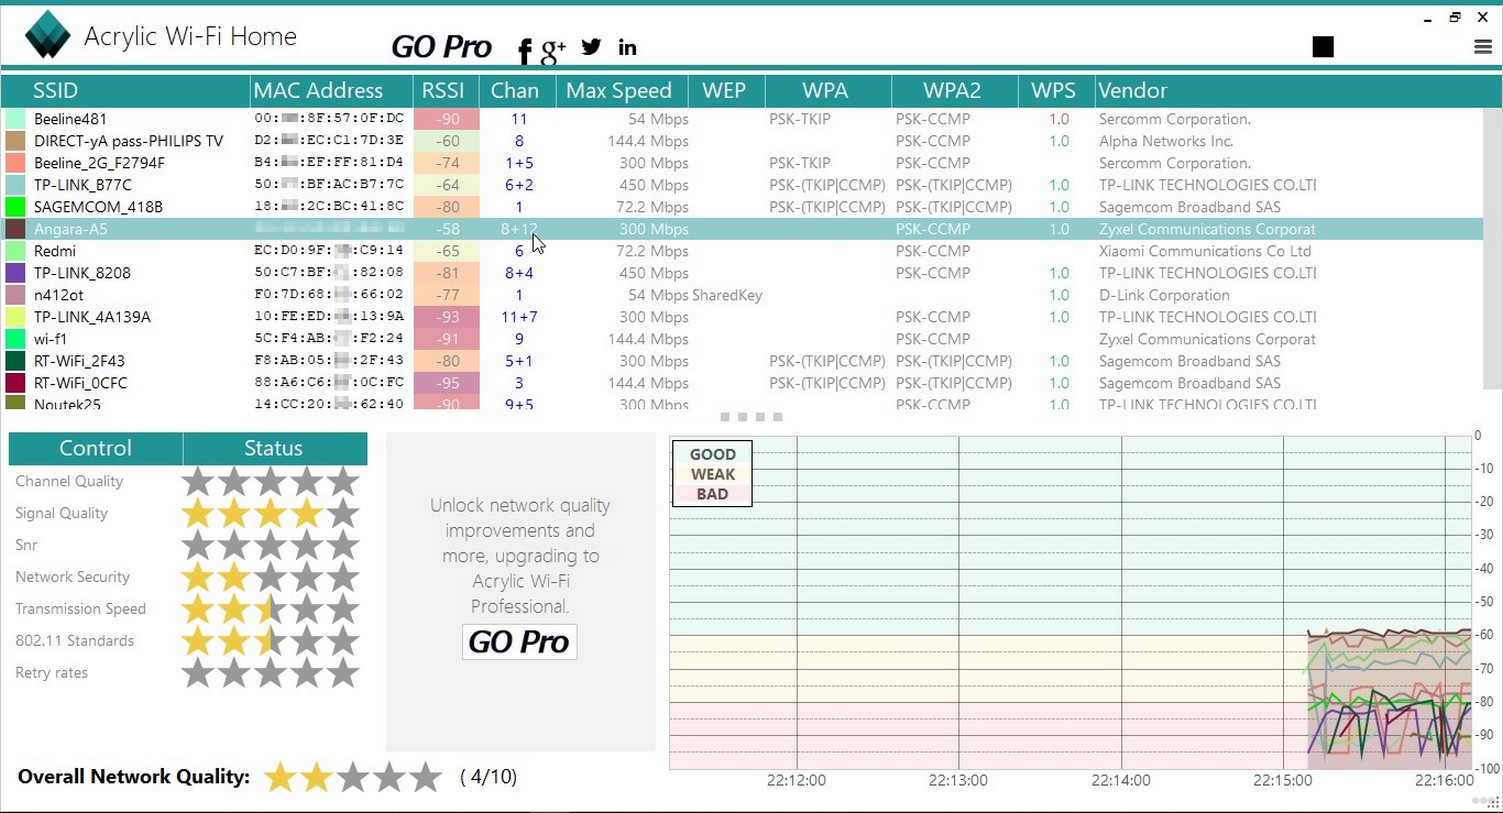1503x813 pixels.
Task: Click the n412ot color swatch
Action: tap(15, 295)
